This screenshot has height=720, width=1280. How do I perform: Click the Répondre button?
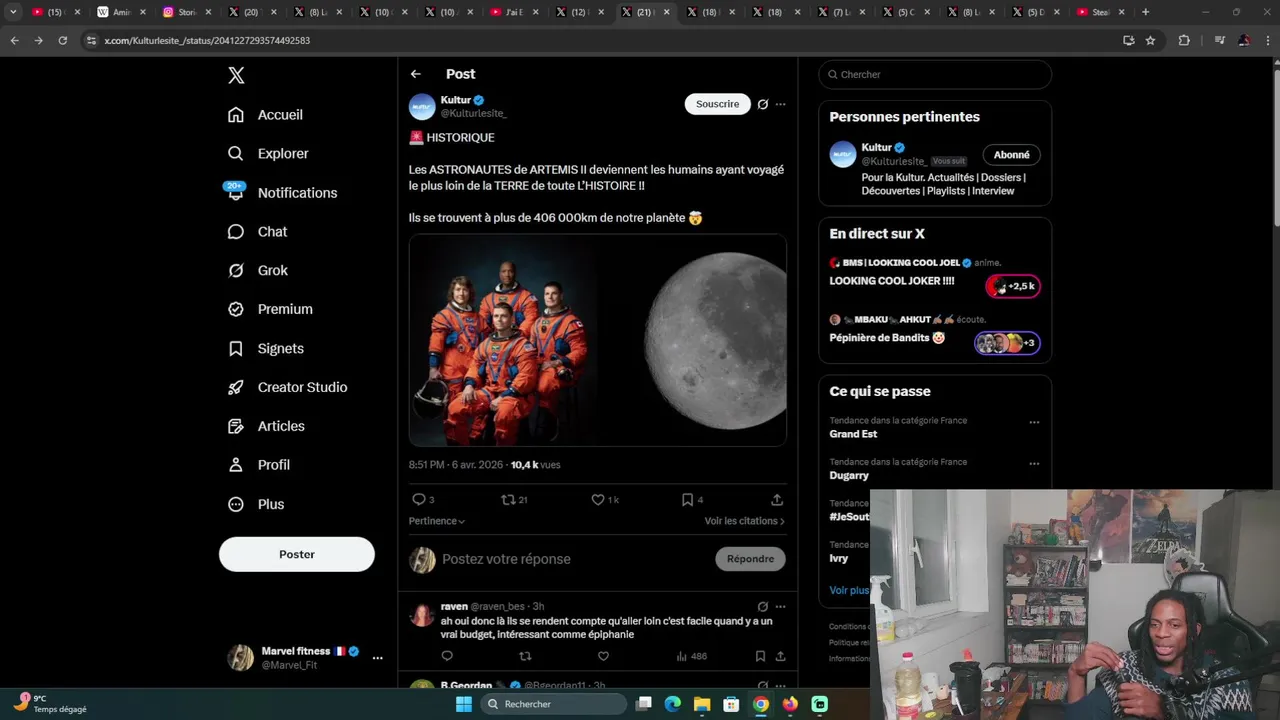(751, 559)
